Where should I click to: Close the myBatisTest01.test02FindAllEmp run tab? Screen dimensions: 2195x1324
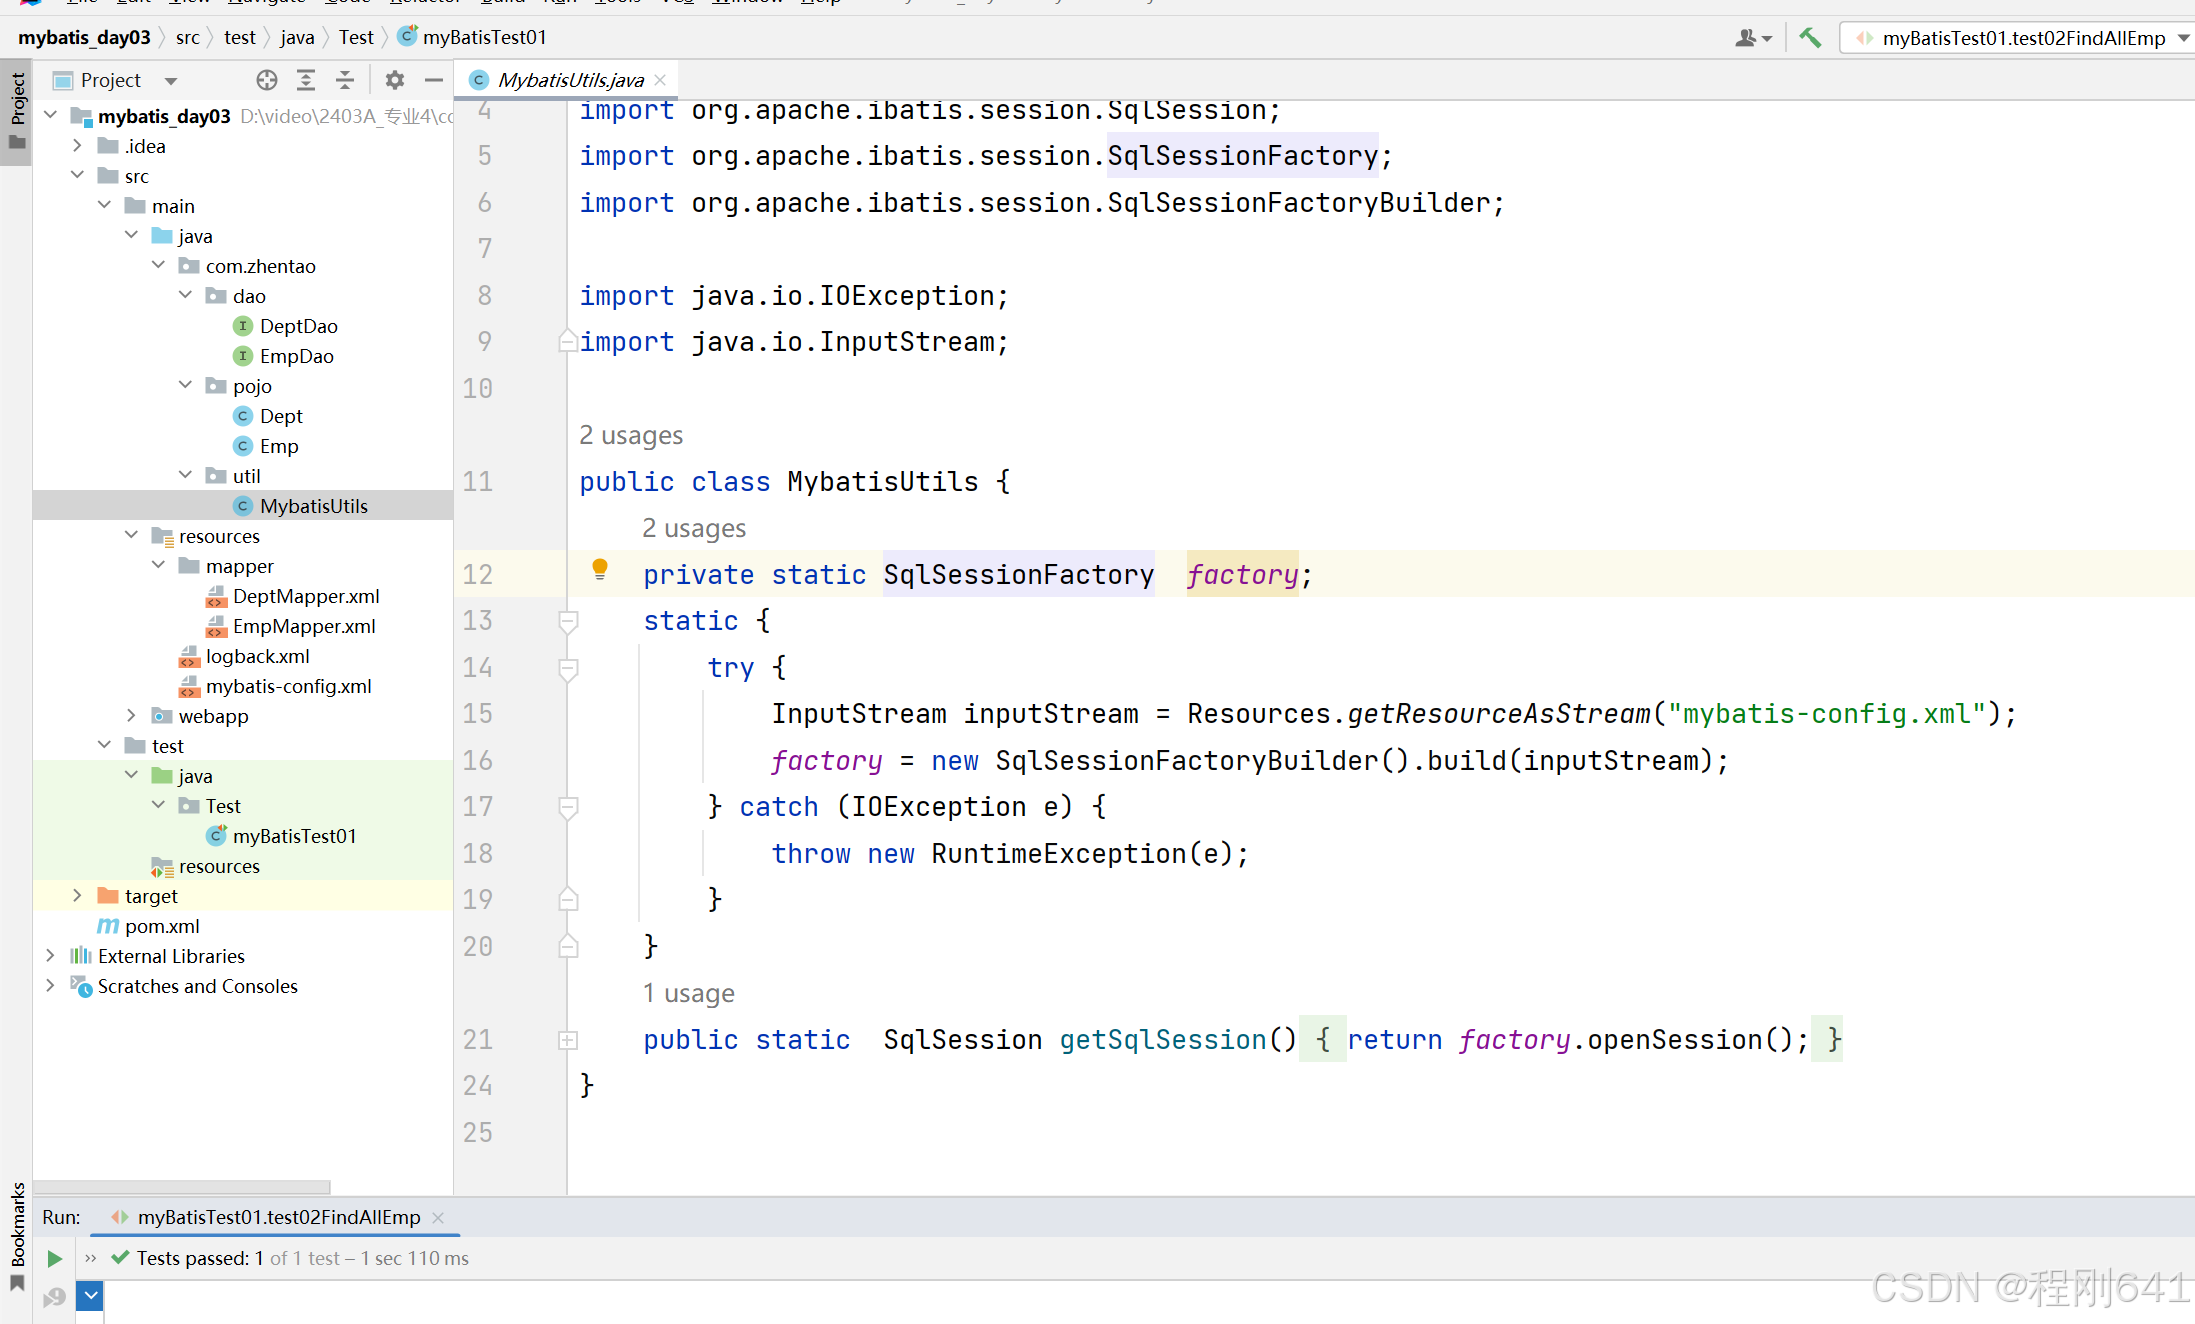tap(438, 1217)
